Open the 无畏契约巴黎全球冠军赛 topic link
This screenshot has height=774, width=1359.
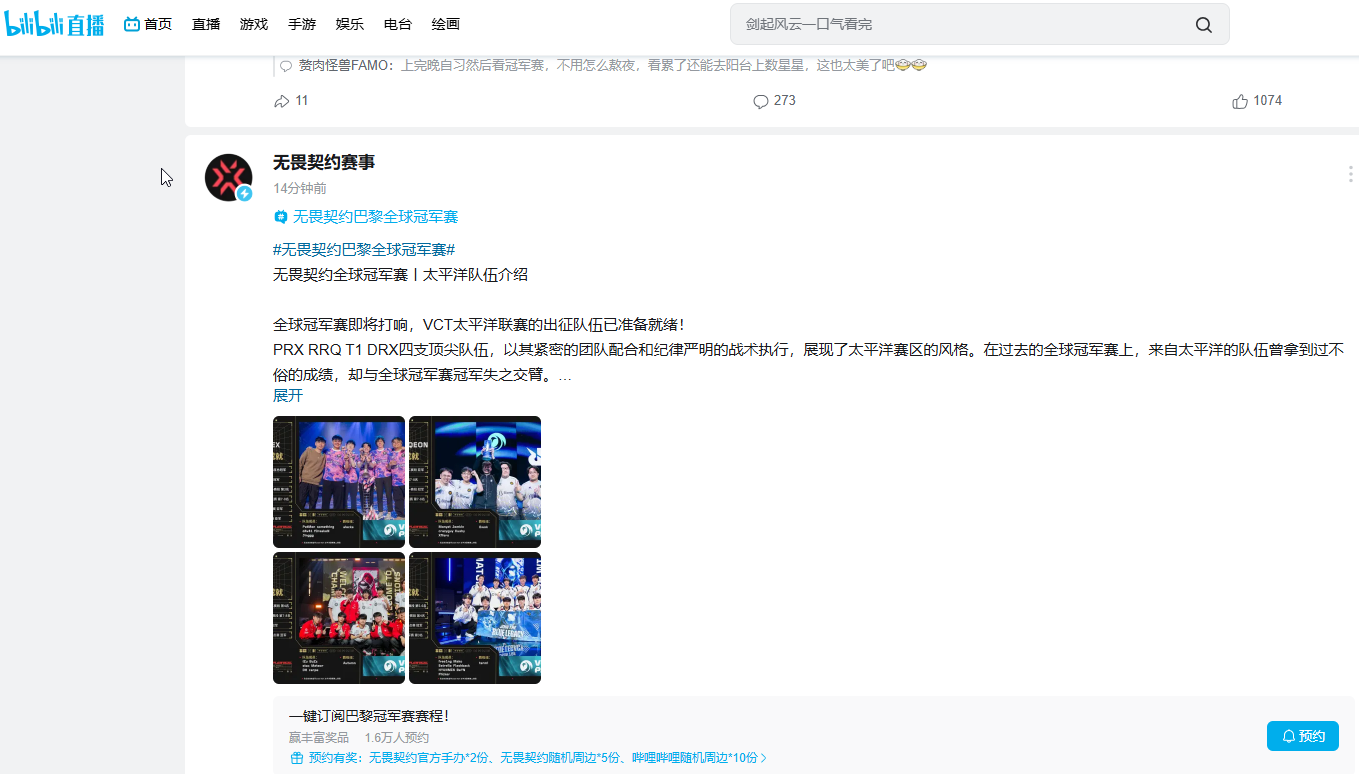click(x=374, y=217)
